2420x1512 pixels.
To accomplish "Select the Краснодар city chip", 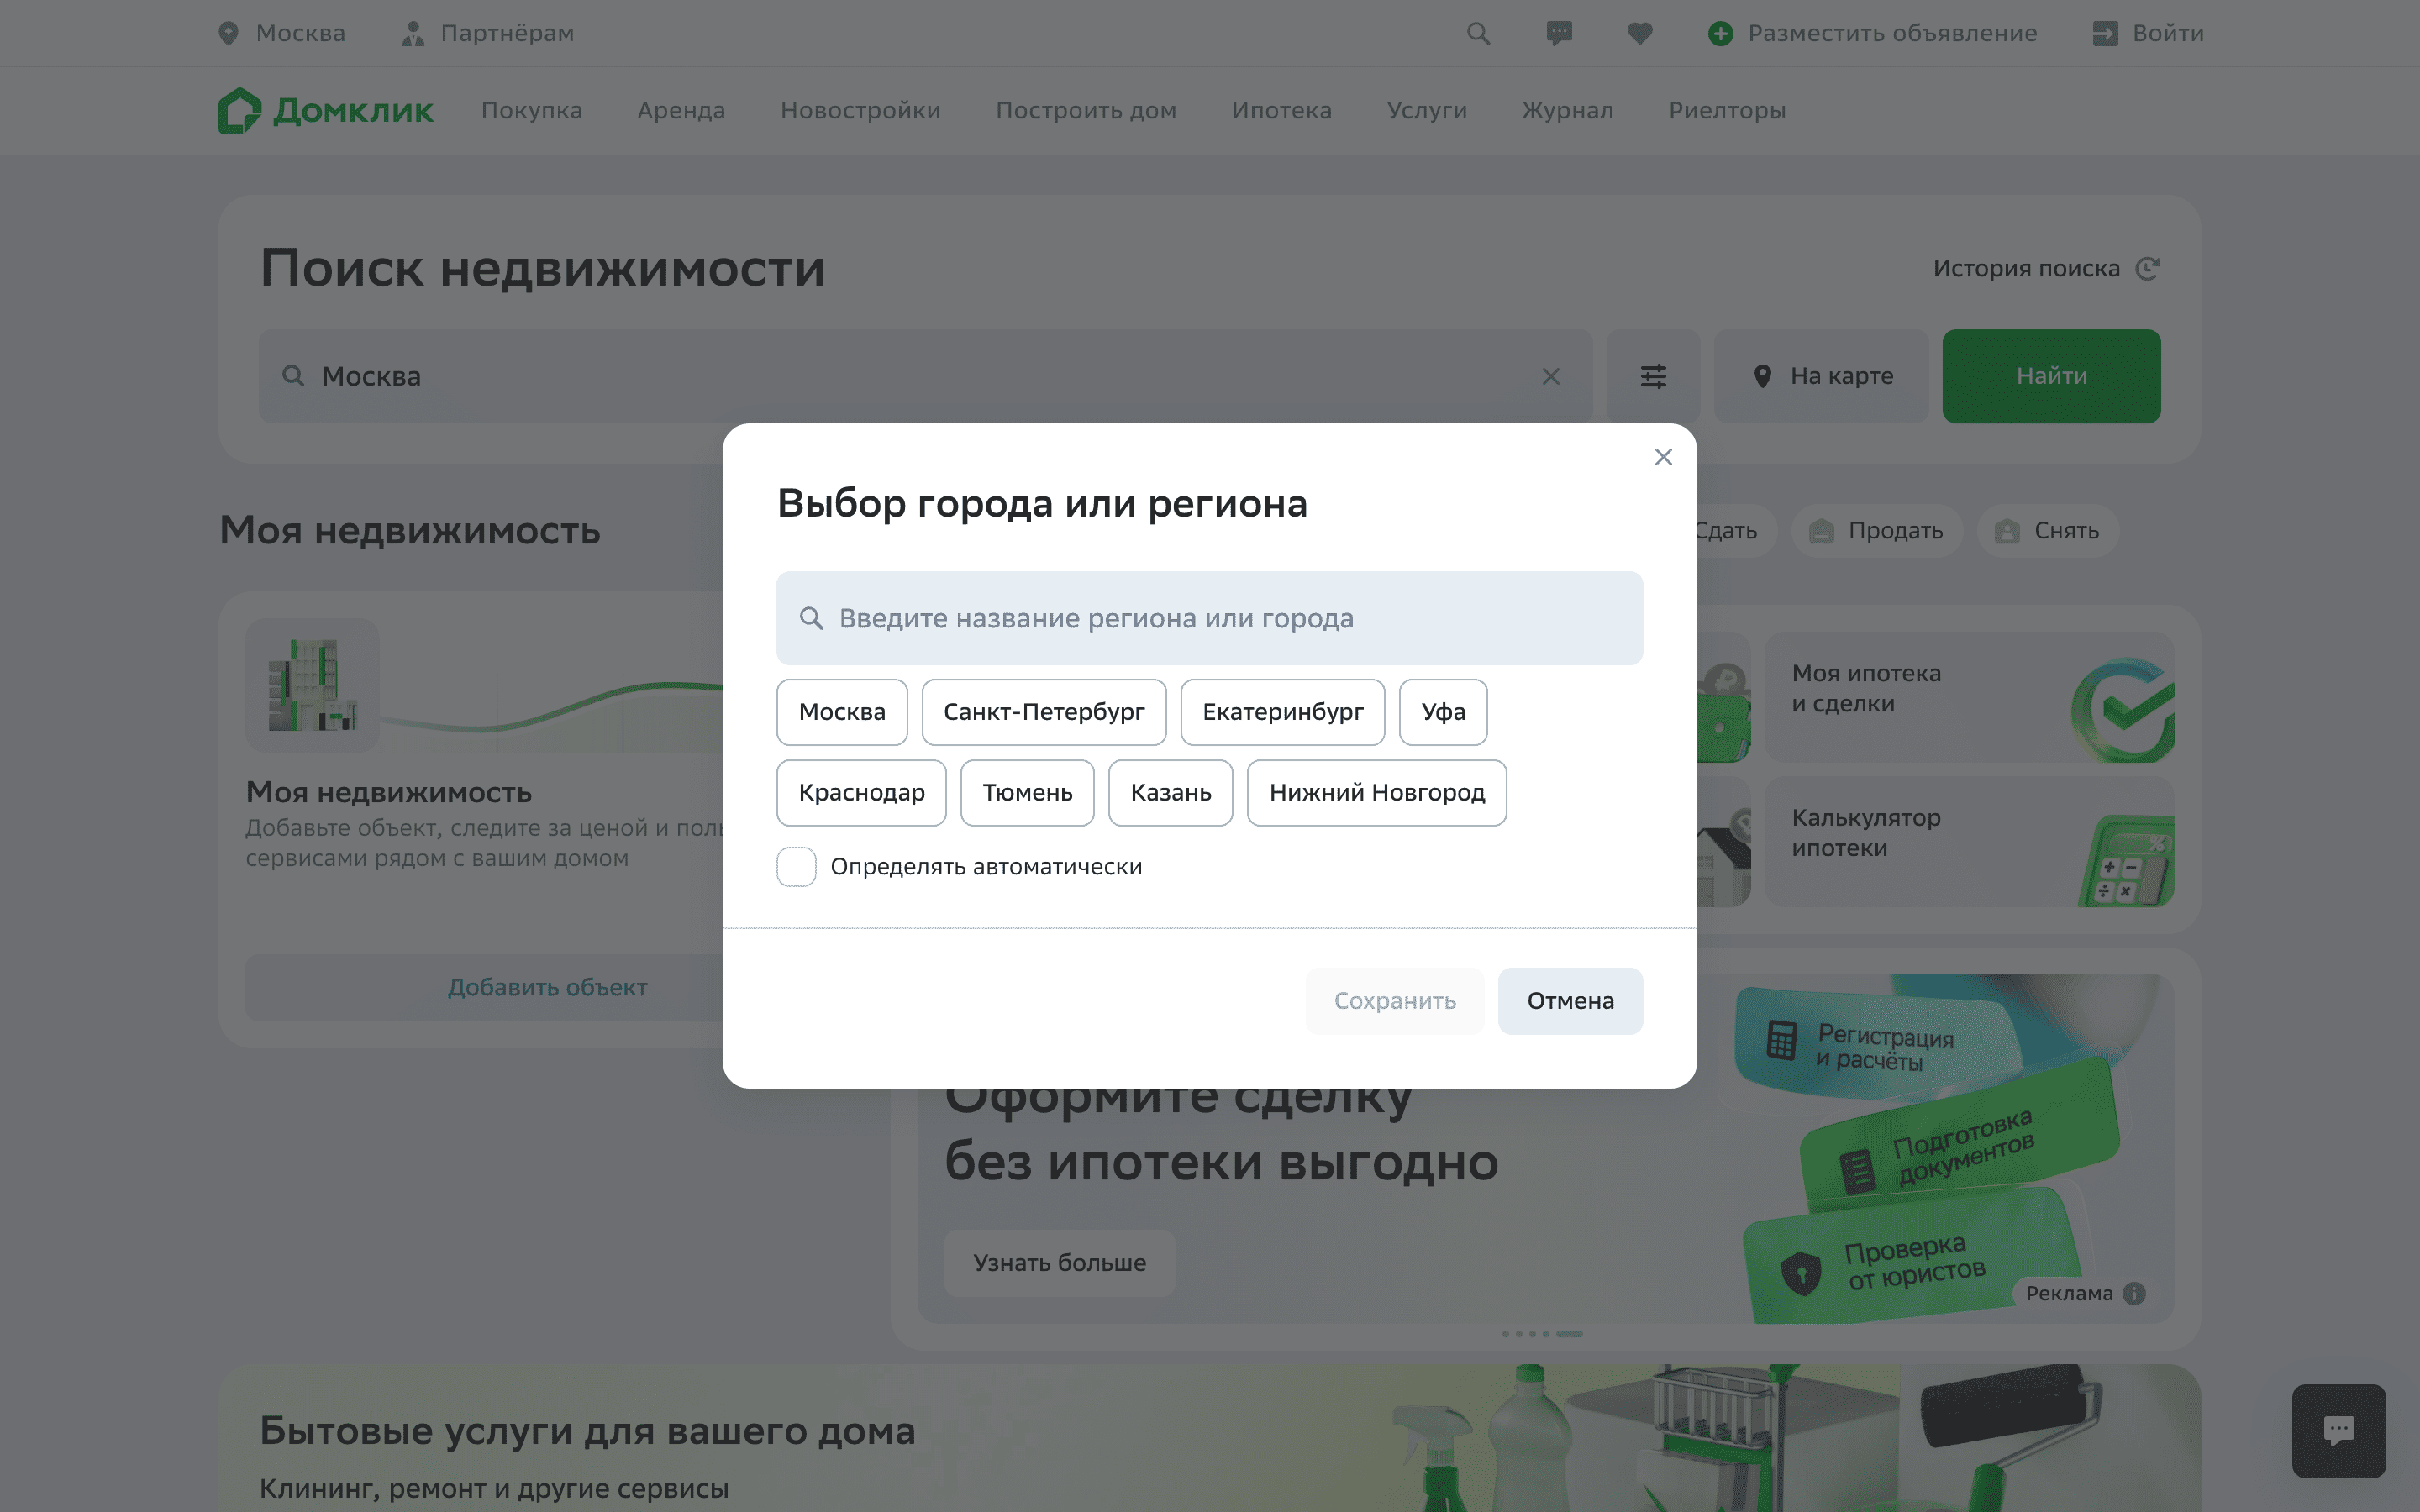I will 861,793.
